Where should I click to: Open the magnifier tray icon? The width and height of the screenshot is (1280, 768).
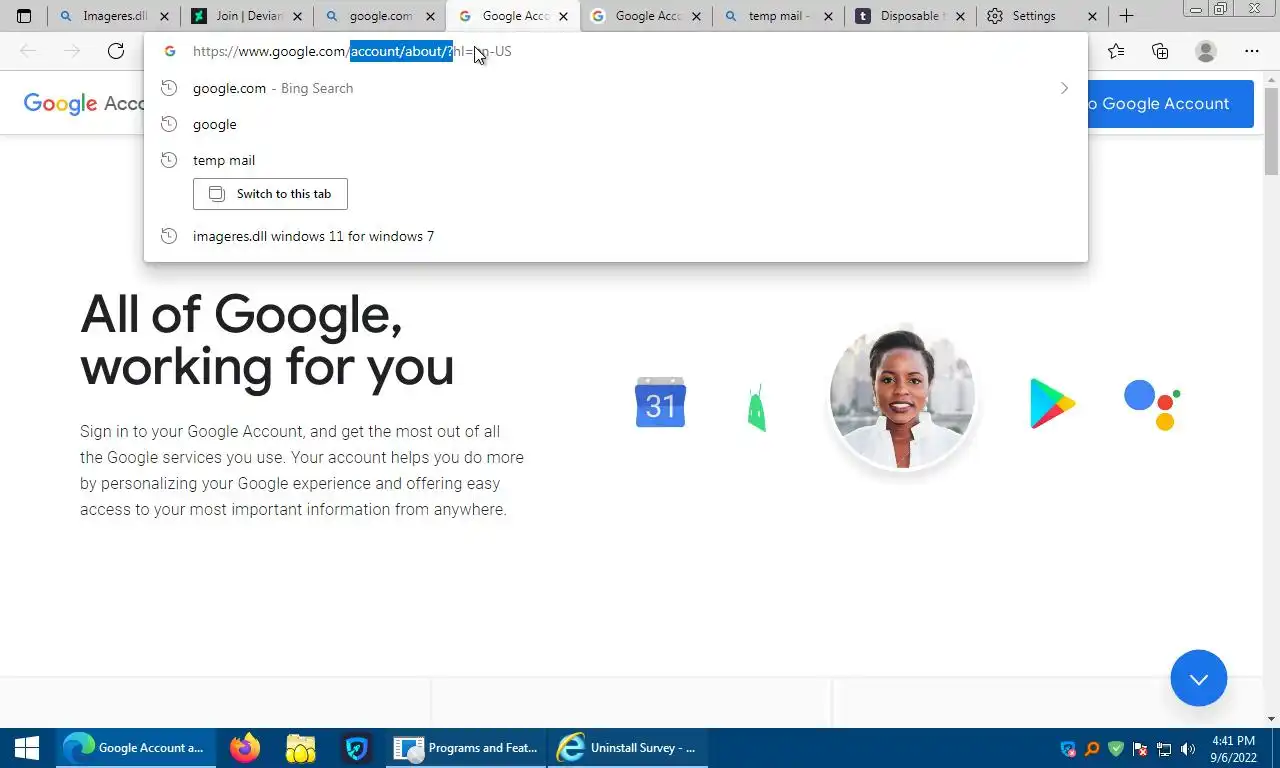pos(1092,748)
